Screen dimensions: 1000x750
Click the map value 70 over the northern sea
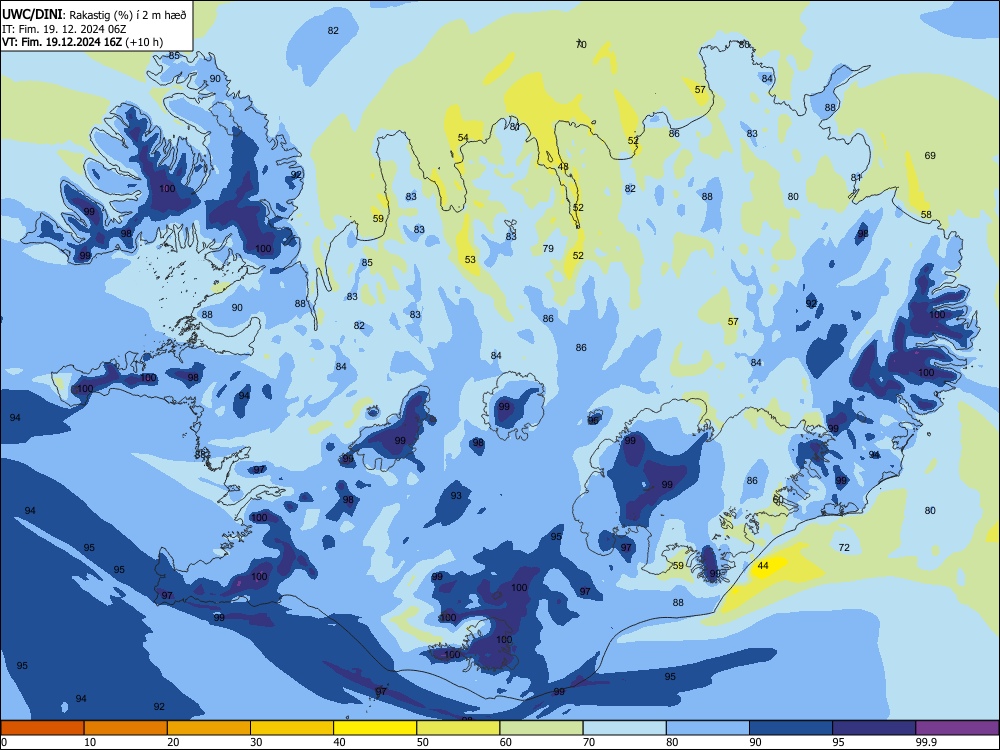[581, 44]
